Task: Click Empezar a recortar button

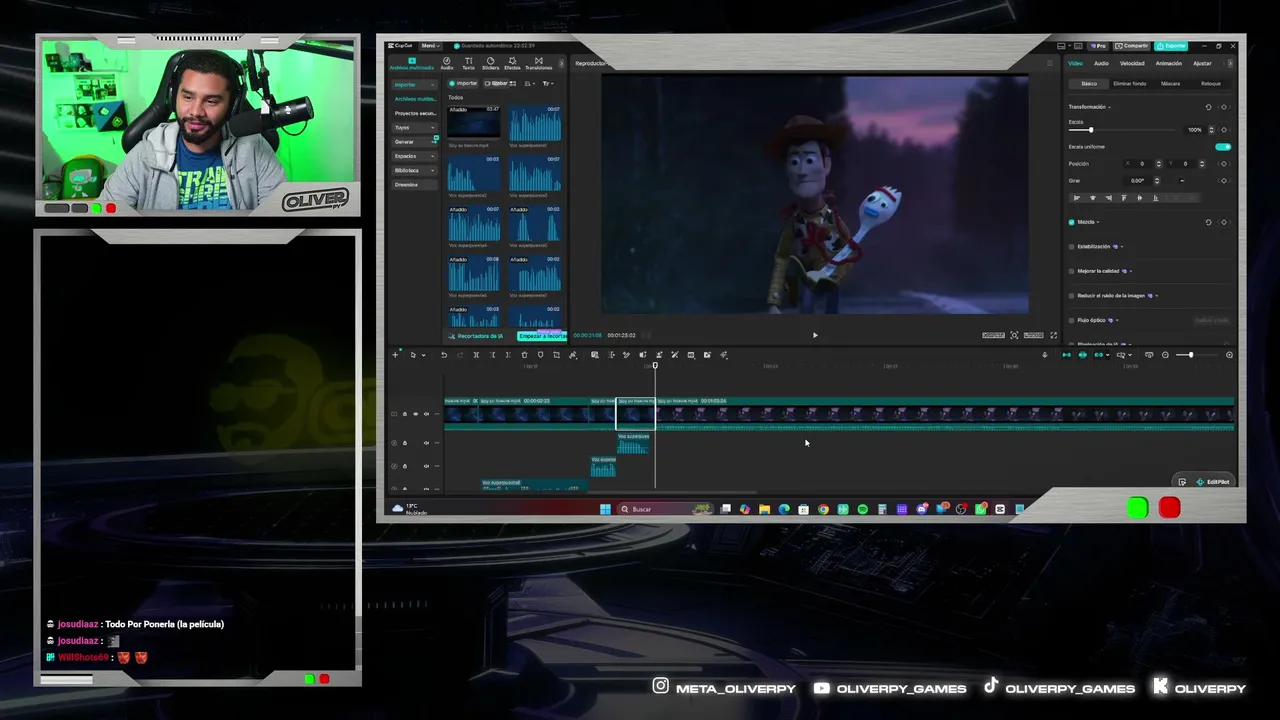Action: coord(542,336)
